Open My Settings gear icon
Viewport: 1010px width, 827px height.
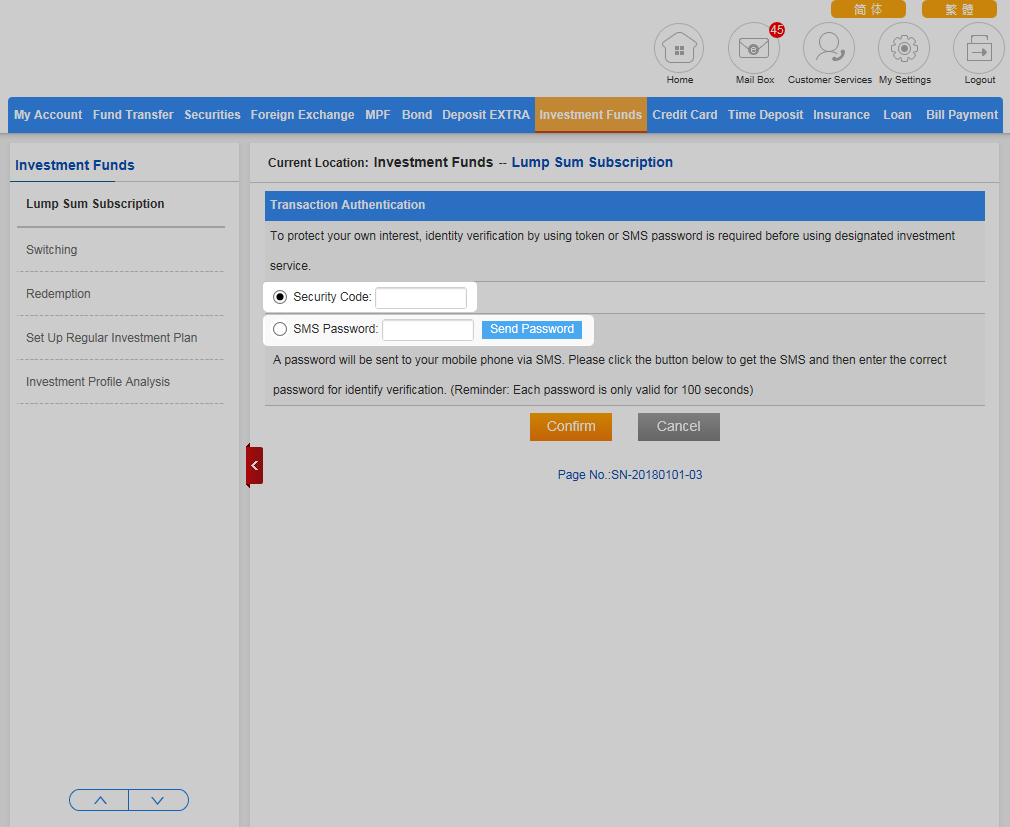pos(904,49)
